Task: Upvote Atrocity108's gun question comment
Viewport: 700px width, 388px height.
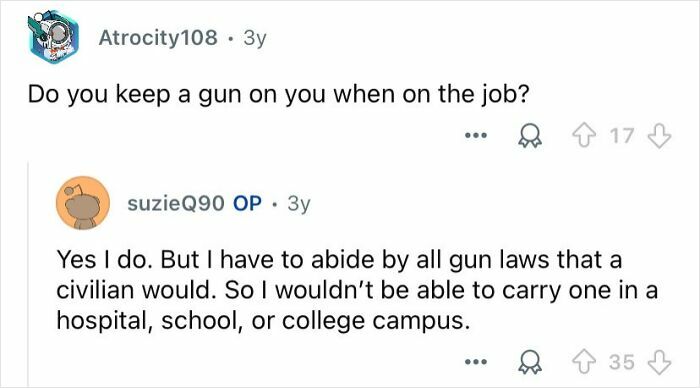Action: click(585, 136)
